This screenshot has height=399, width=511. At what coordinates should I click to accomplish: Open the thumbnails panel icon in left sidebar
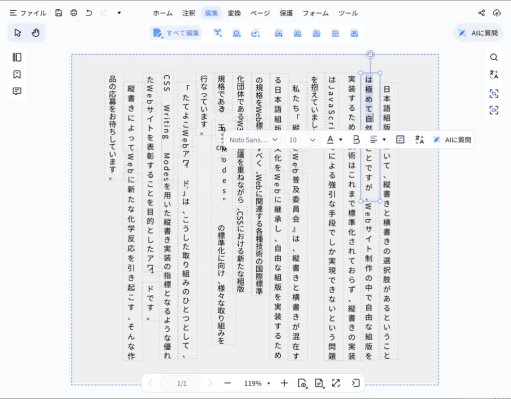[17, 57]
